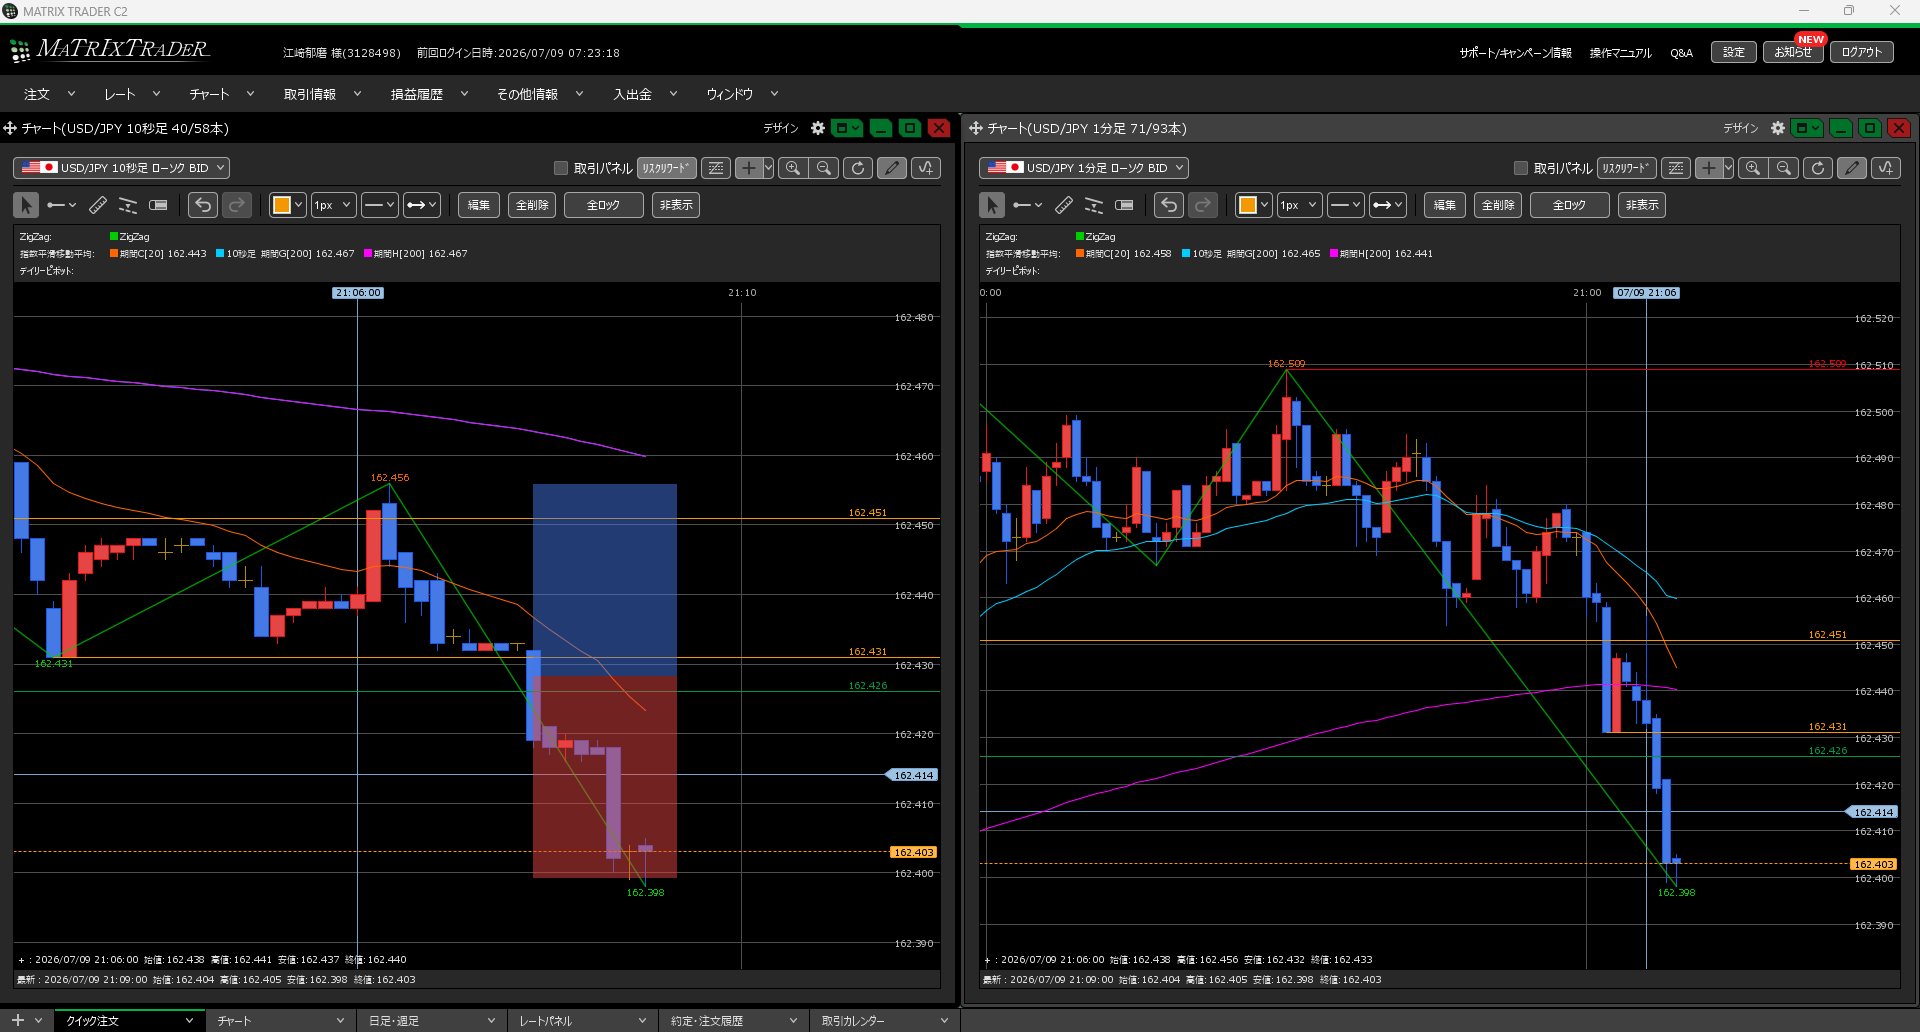
Task: Open the 操作マニュアル link
Action: pos(1620,53)
